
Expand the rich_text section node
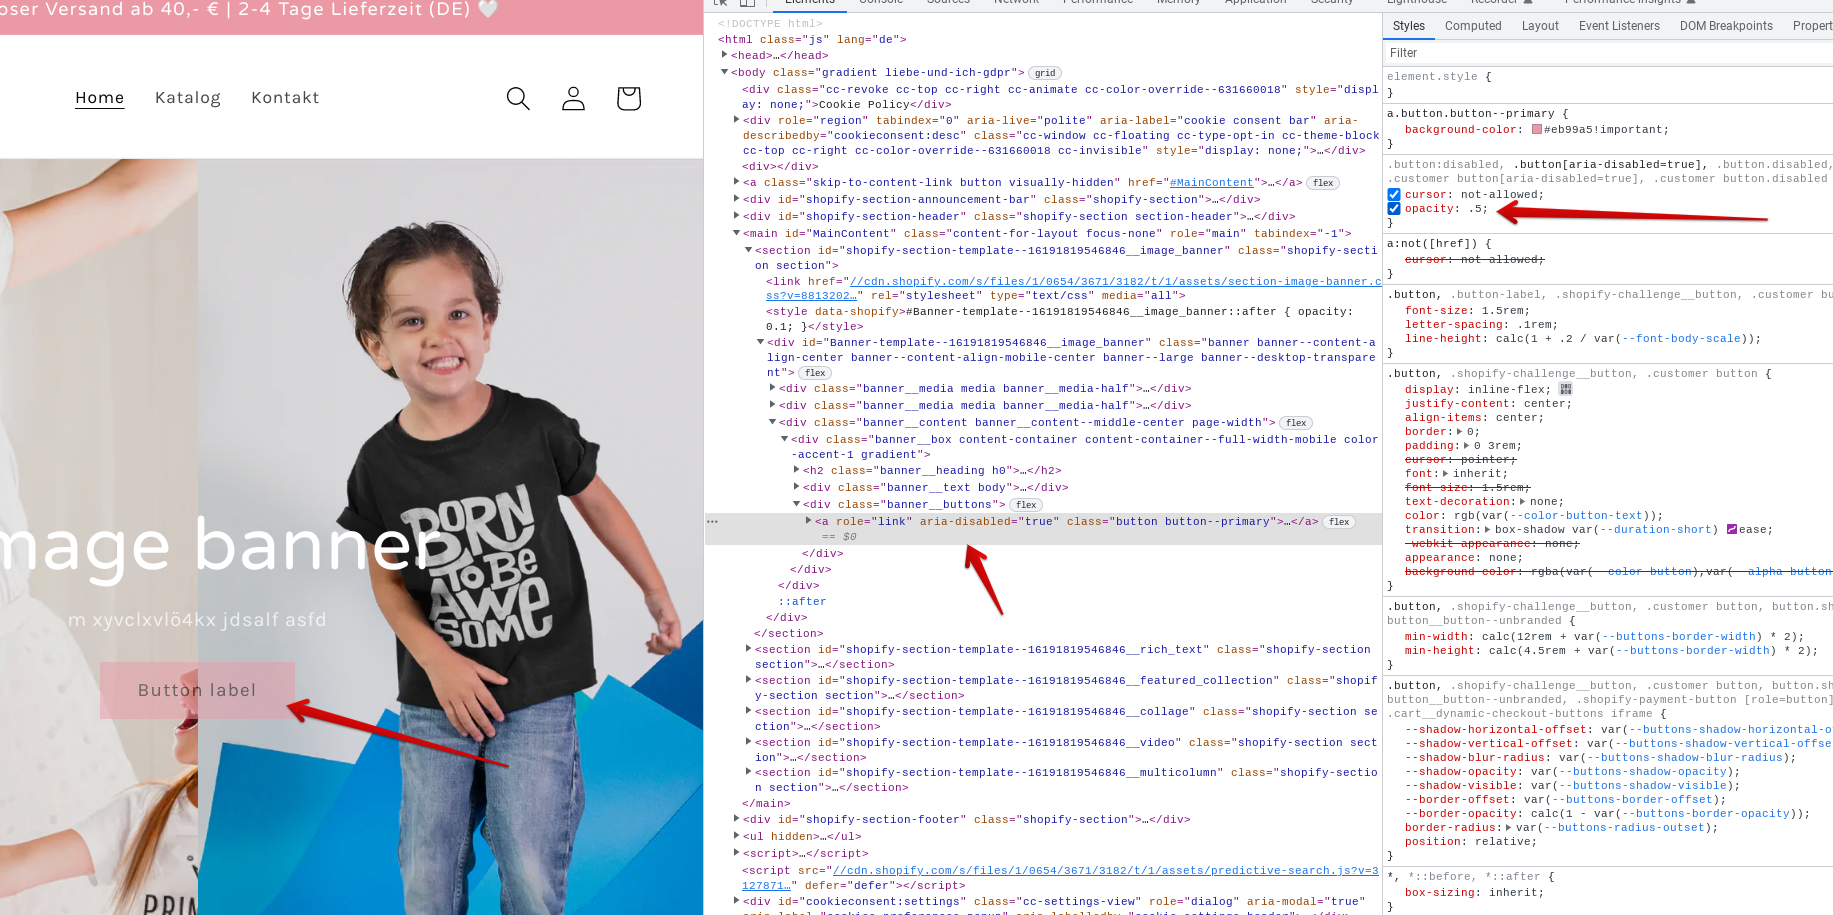click(749, 649)
